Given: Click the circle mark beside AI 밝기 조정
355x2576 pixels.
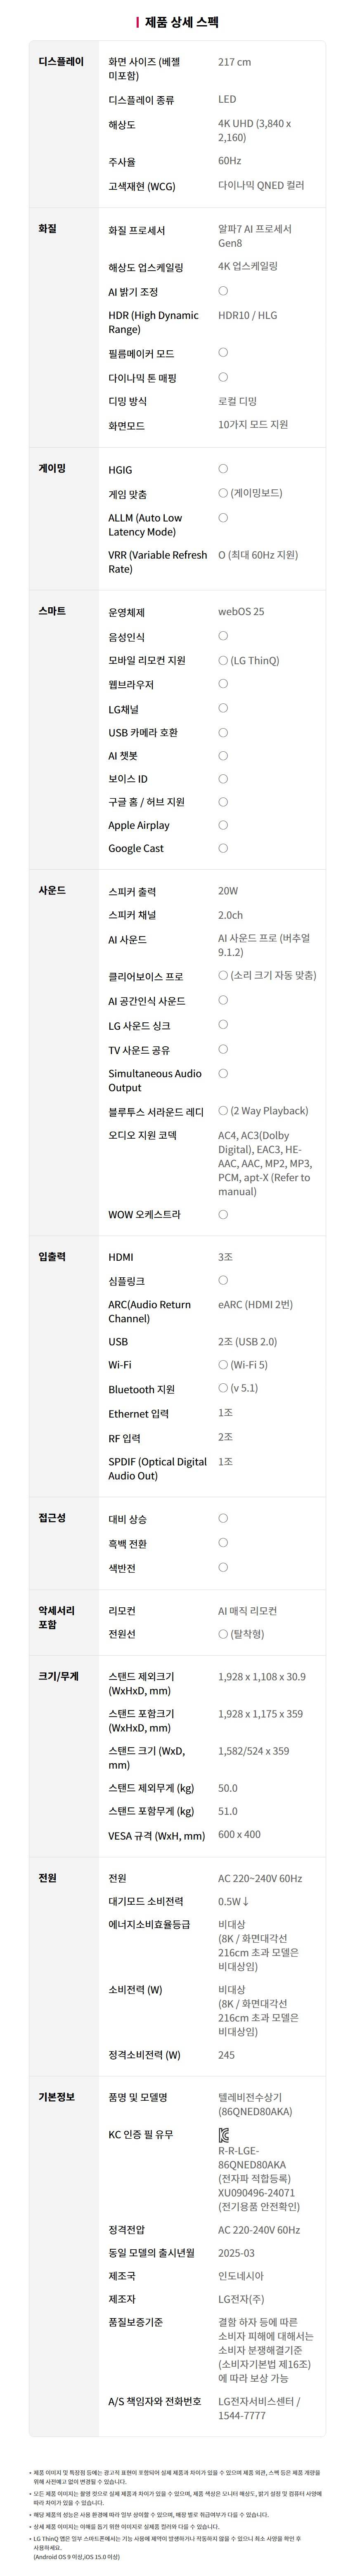Looking at the screenshot, I should (223, 291).
